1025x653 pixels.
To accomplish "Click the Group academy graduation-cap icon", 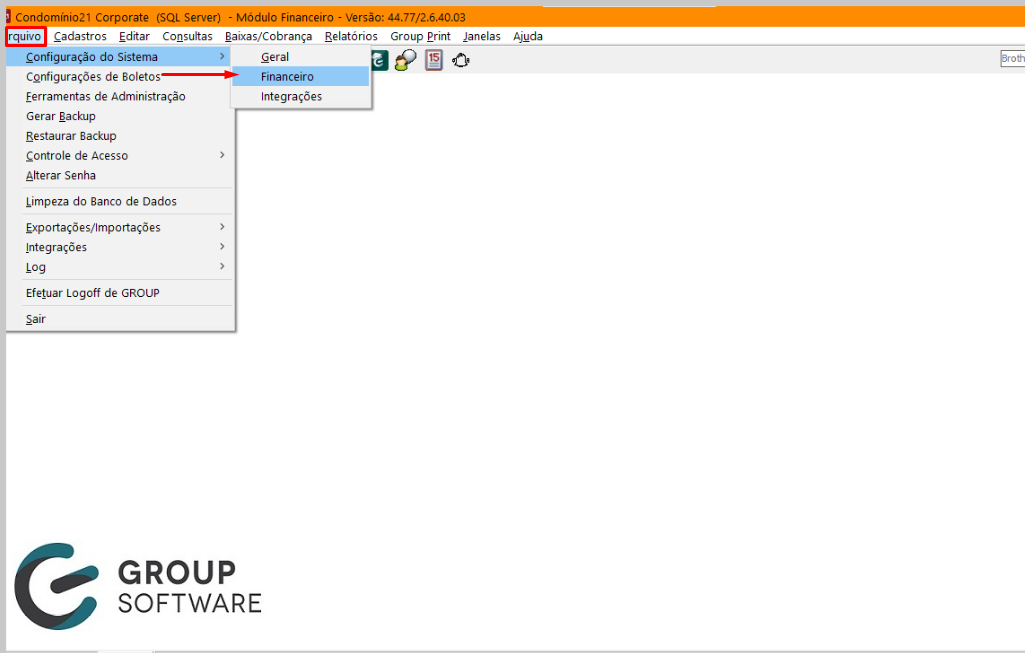I will 380,60.
